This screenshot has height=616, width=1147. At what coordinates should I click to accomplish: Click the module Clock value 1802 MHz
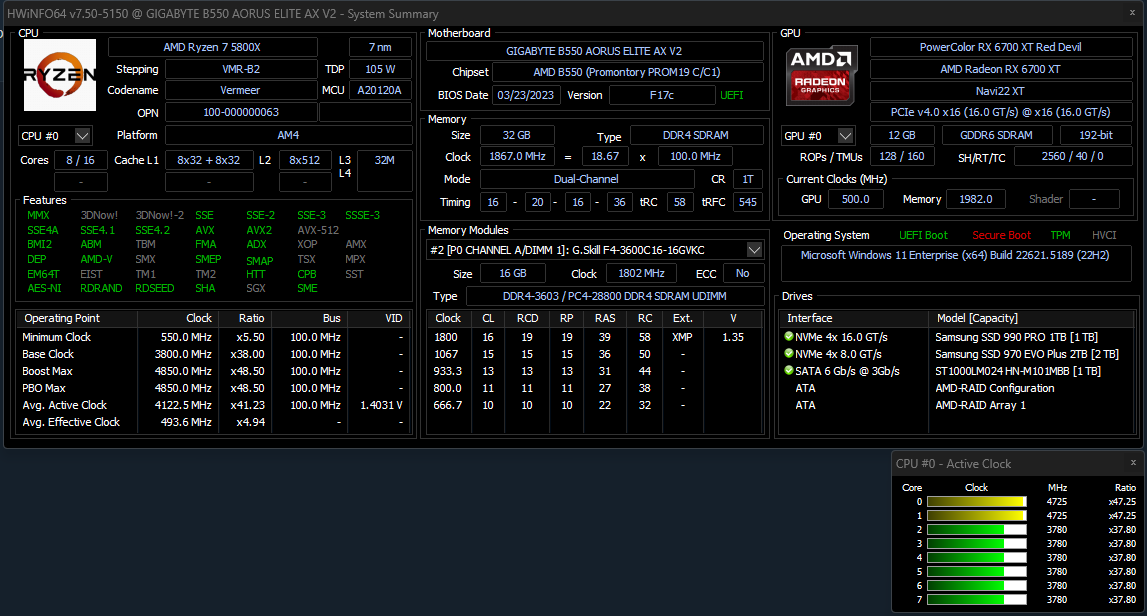coord(642,273)
